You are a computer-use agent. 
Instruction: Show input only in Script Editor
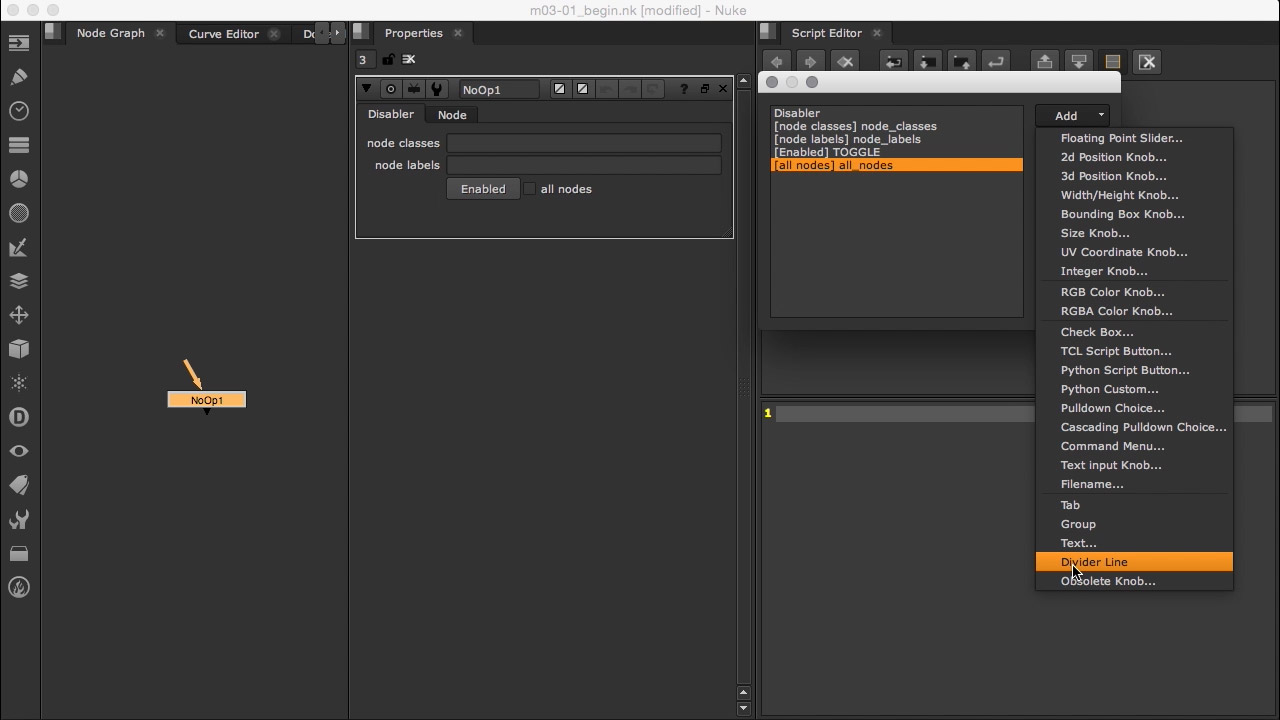(x=1045, y=62)
